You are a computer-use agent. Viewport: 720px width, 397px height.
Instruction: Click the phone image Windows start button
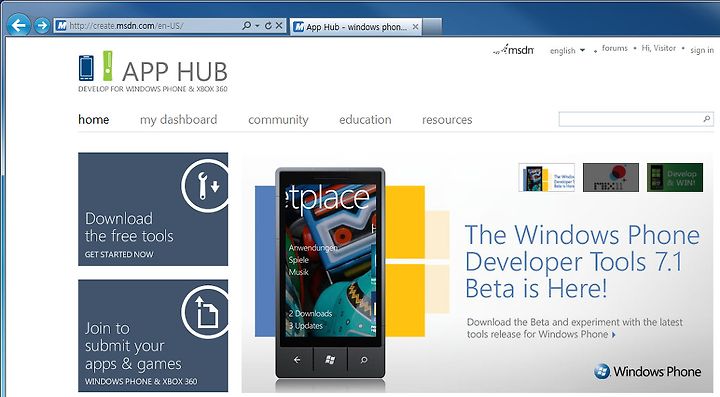tap(330, 360)
